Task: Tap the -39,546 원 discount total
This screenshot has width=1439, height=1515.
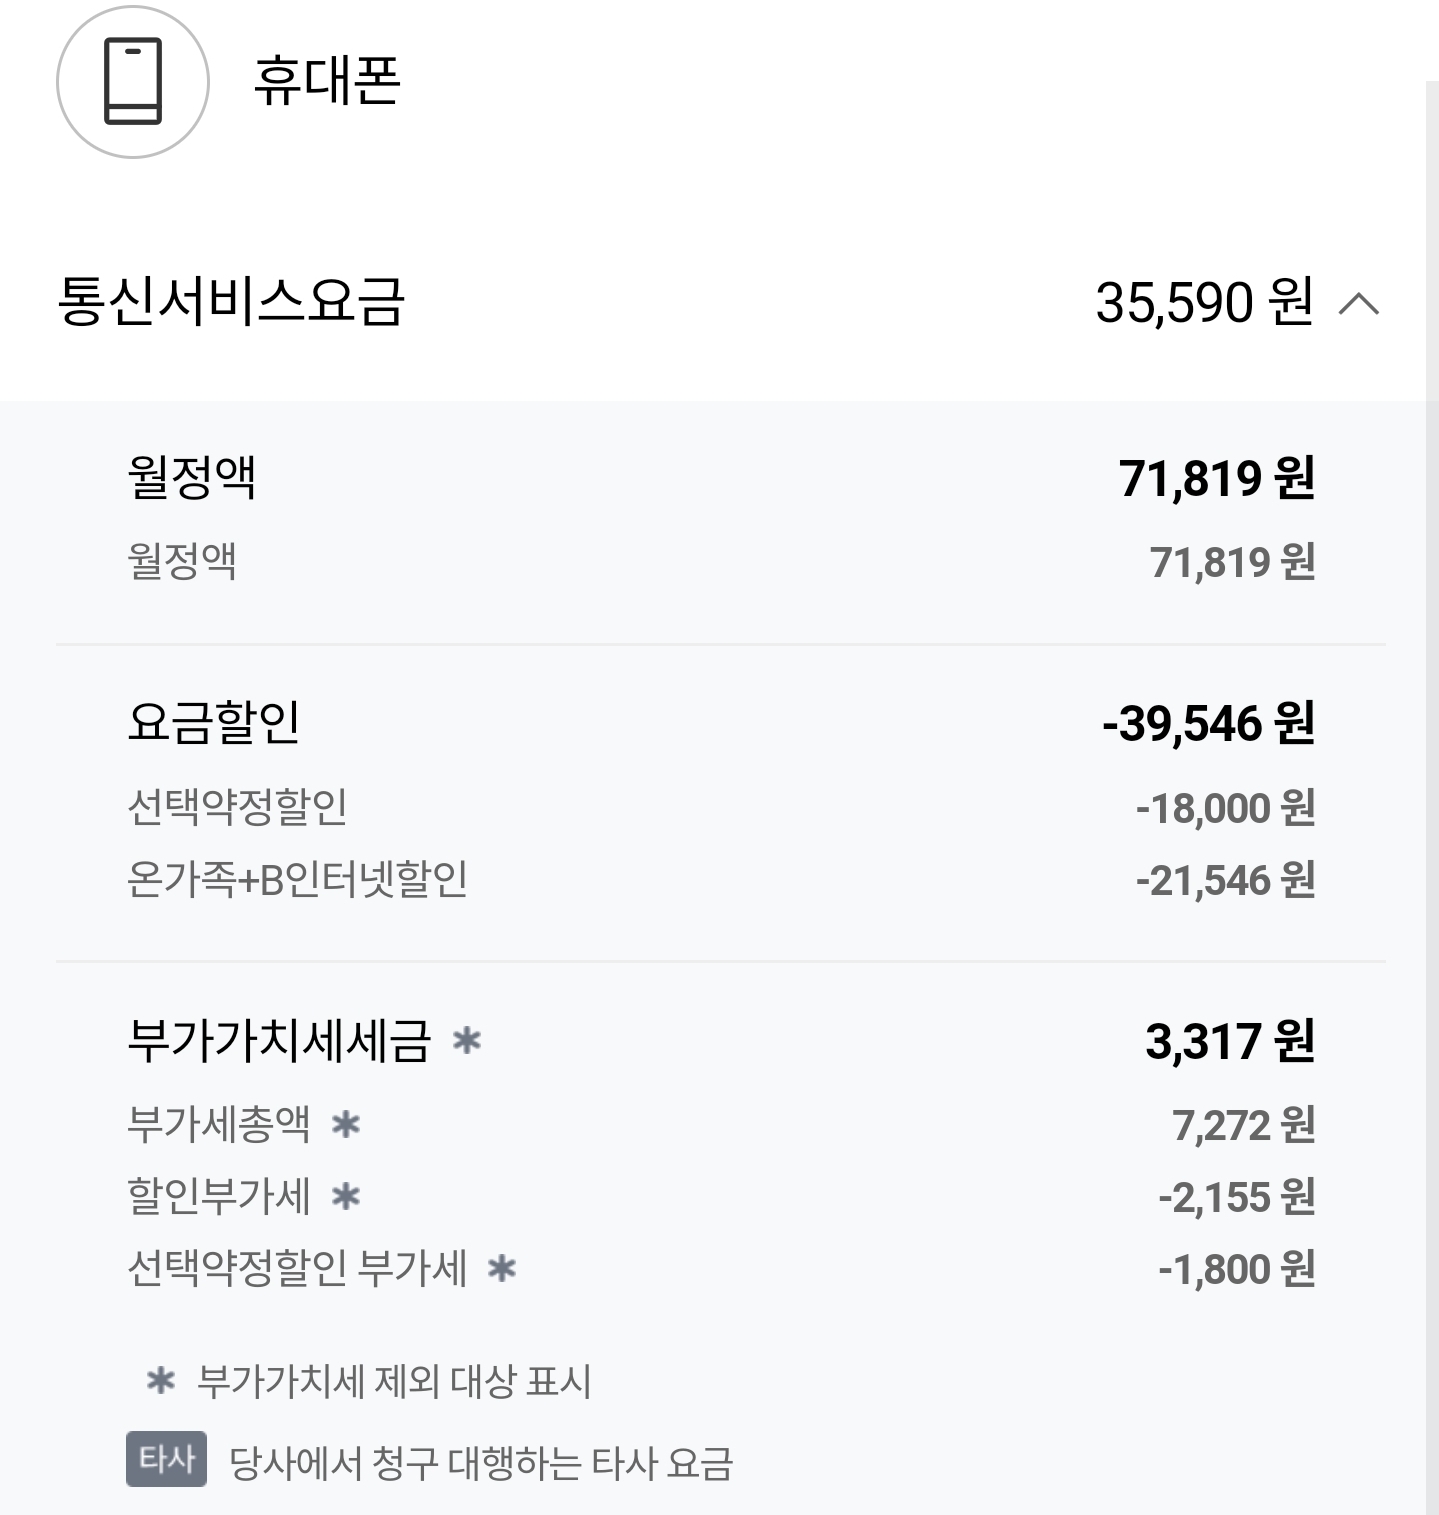Action: coord(1208,723)
